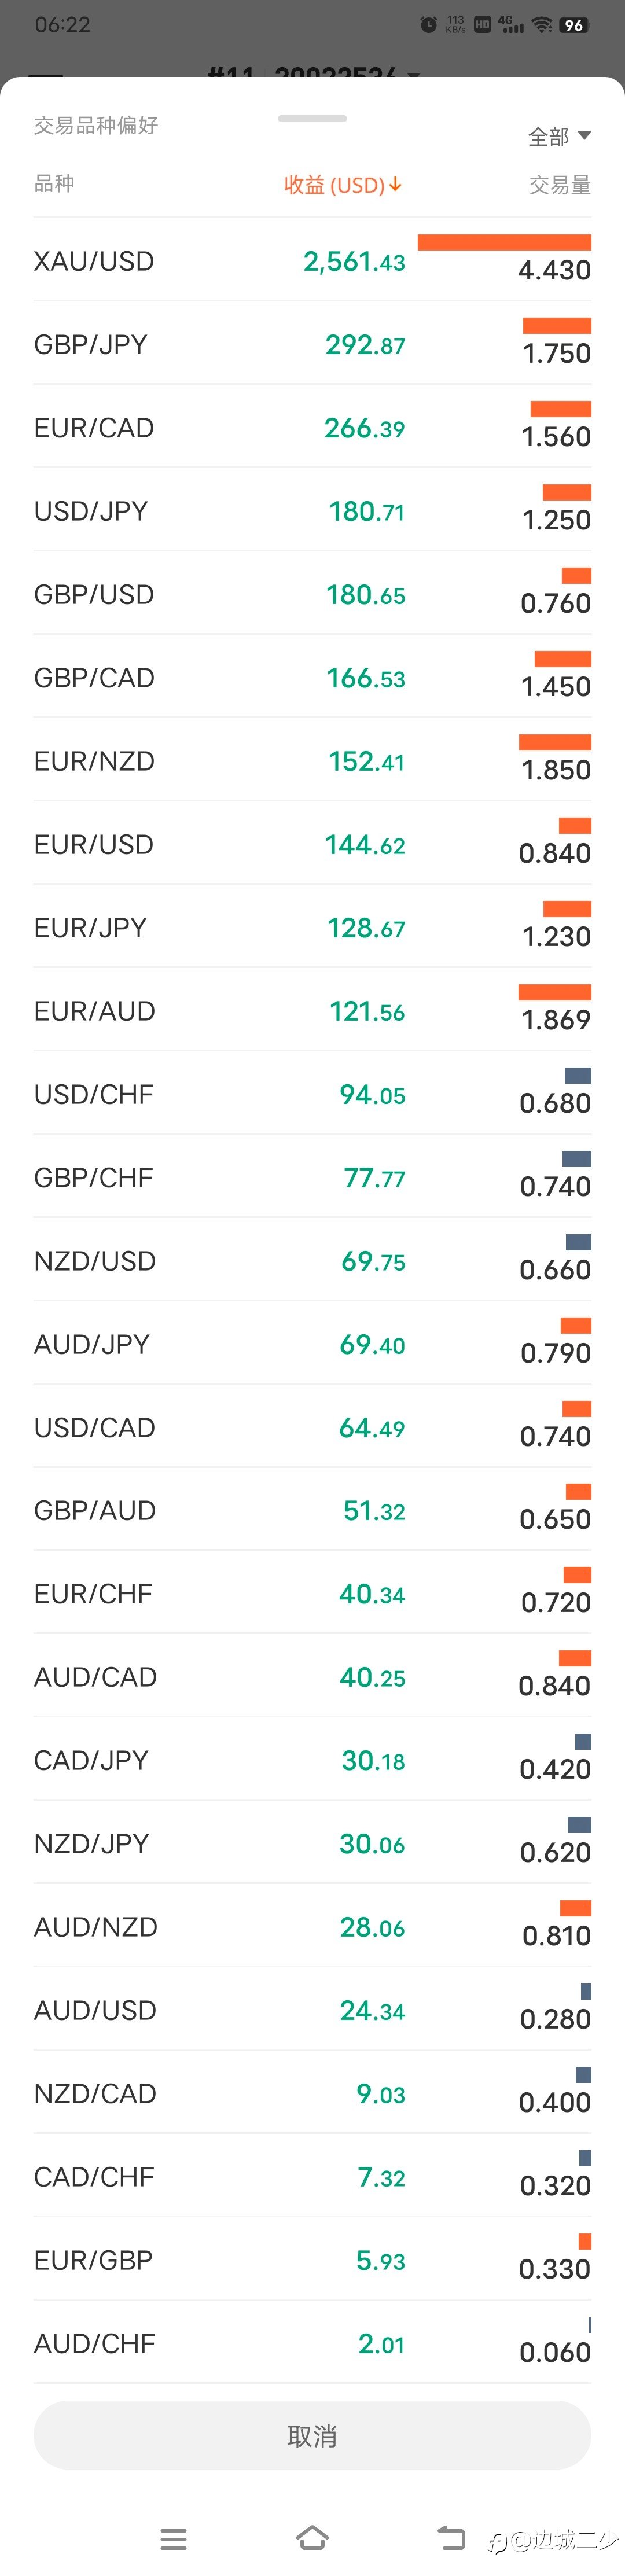Image resolution: width=625 pixels, height=2576 pixels.
Task: Tap the 交易量 column header
Action: [x=560, y=184]
